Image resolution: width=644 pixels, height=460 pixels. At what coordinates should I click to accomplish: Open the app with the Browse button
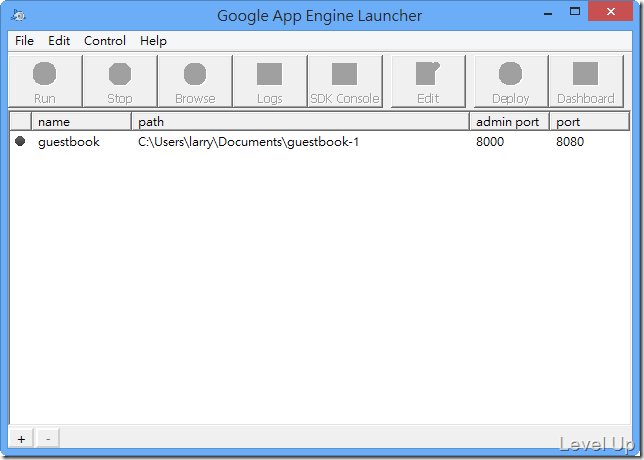(x=195, y=81)
